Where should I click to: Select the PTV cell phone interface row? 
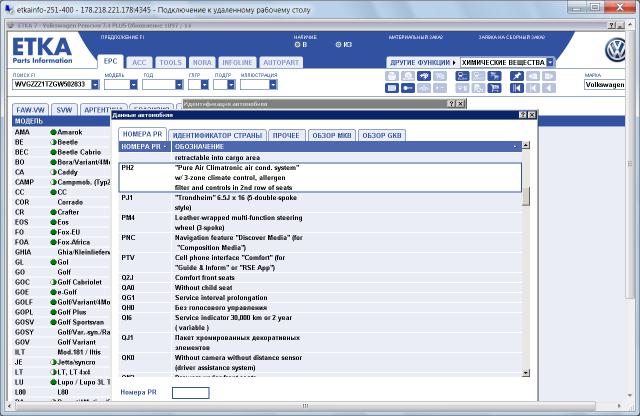click(x=320, y=263)
